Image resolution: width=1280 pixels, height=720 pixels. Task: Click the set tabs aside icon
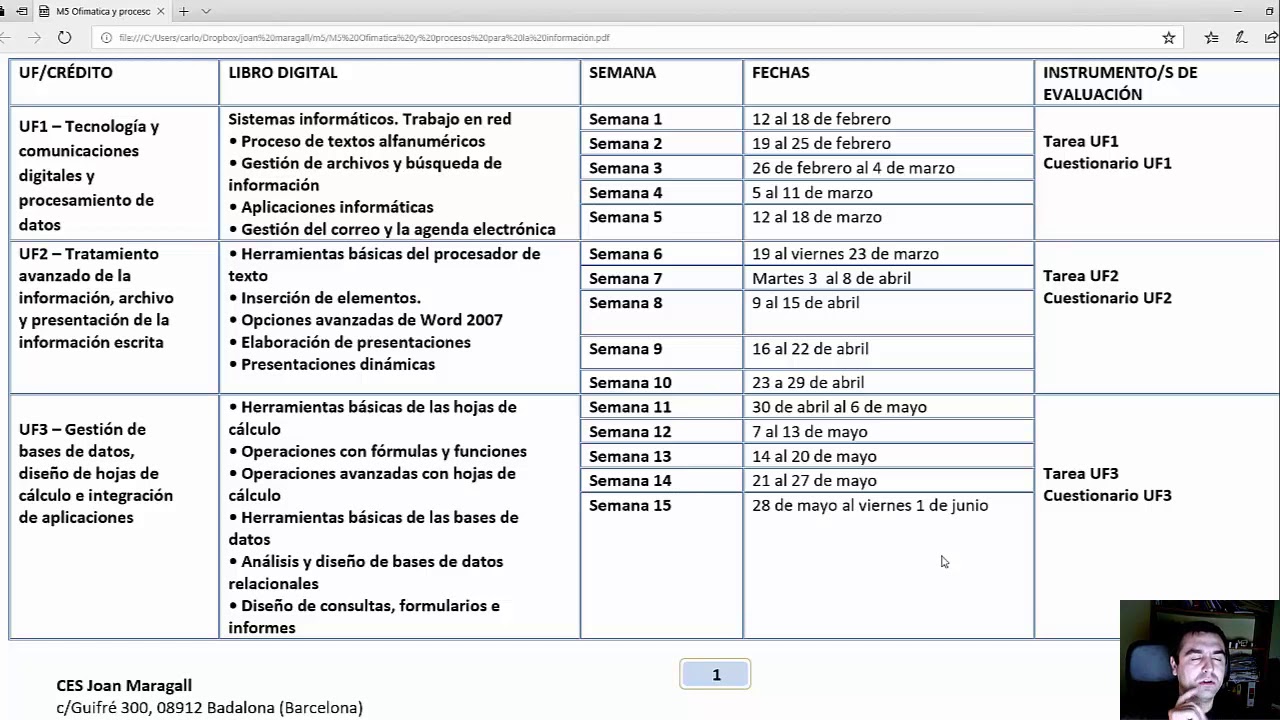pos(21,11)
